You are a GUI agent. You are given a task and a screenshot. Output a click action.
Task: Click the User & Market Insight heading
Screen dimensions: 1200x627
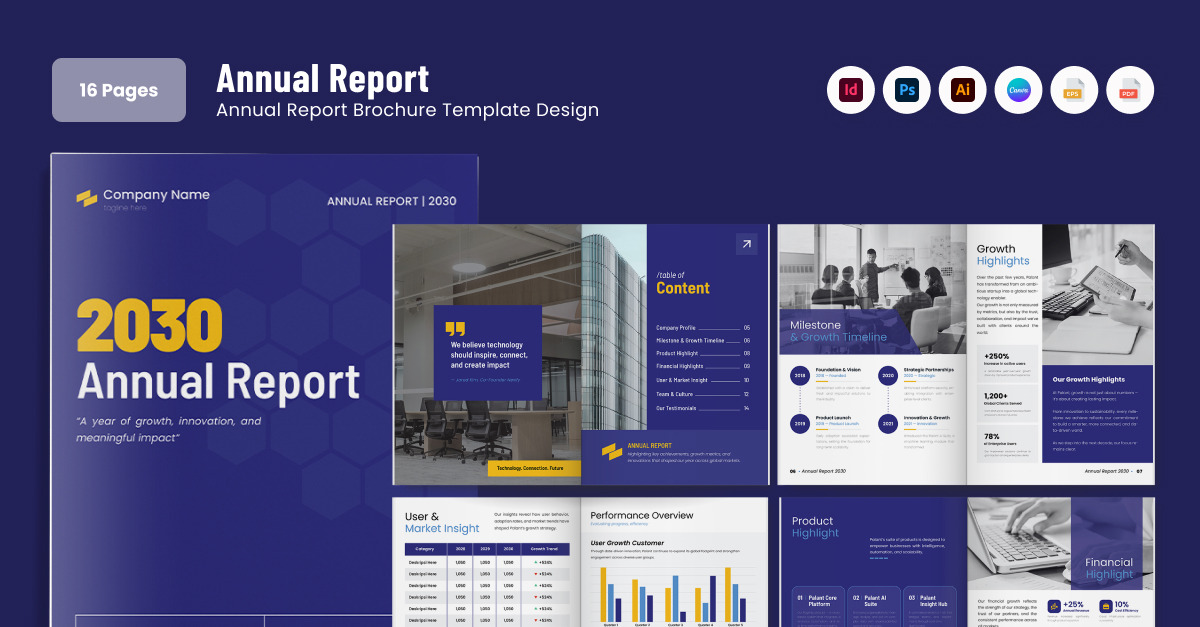(442, 522)
